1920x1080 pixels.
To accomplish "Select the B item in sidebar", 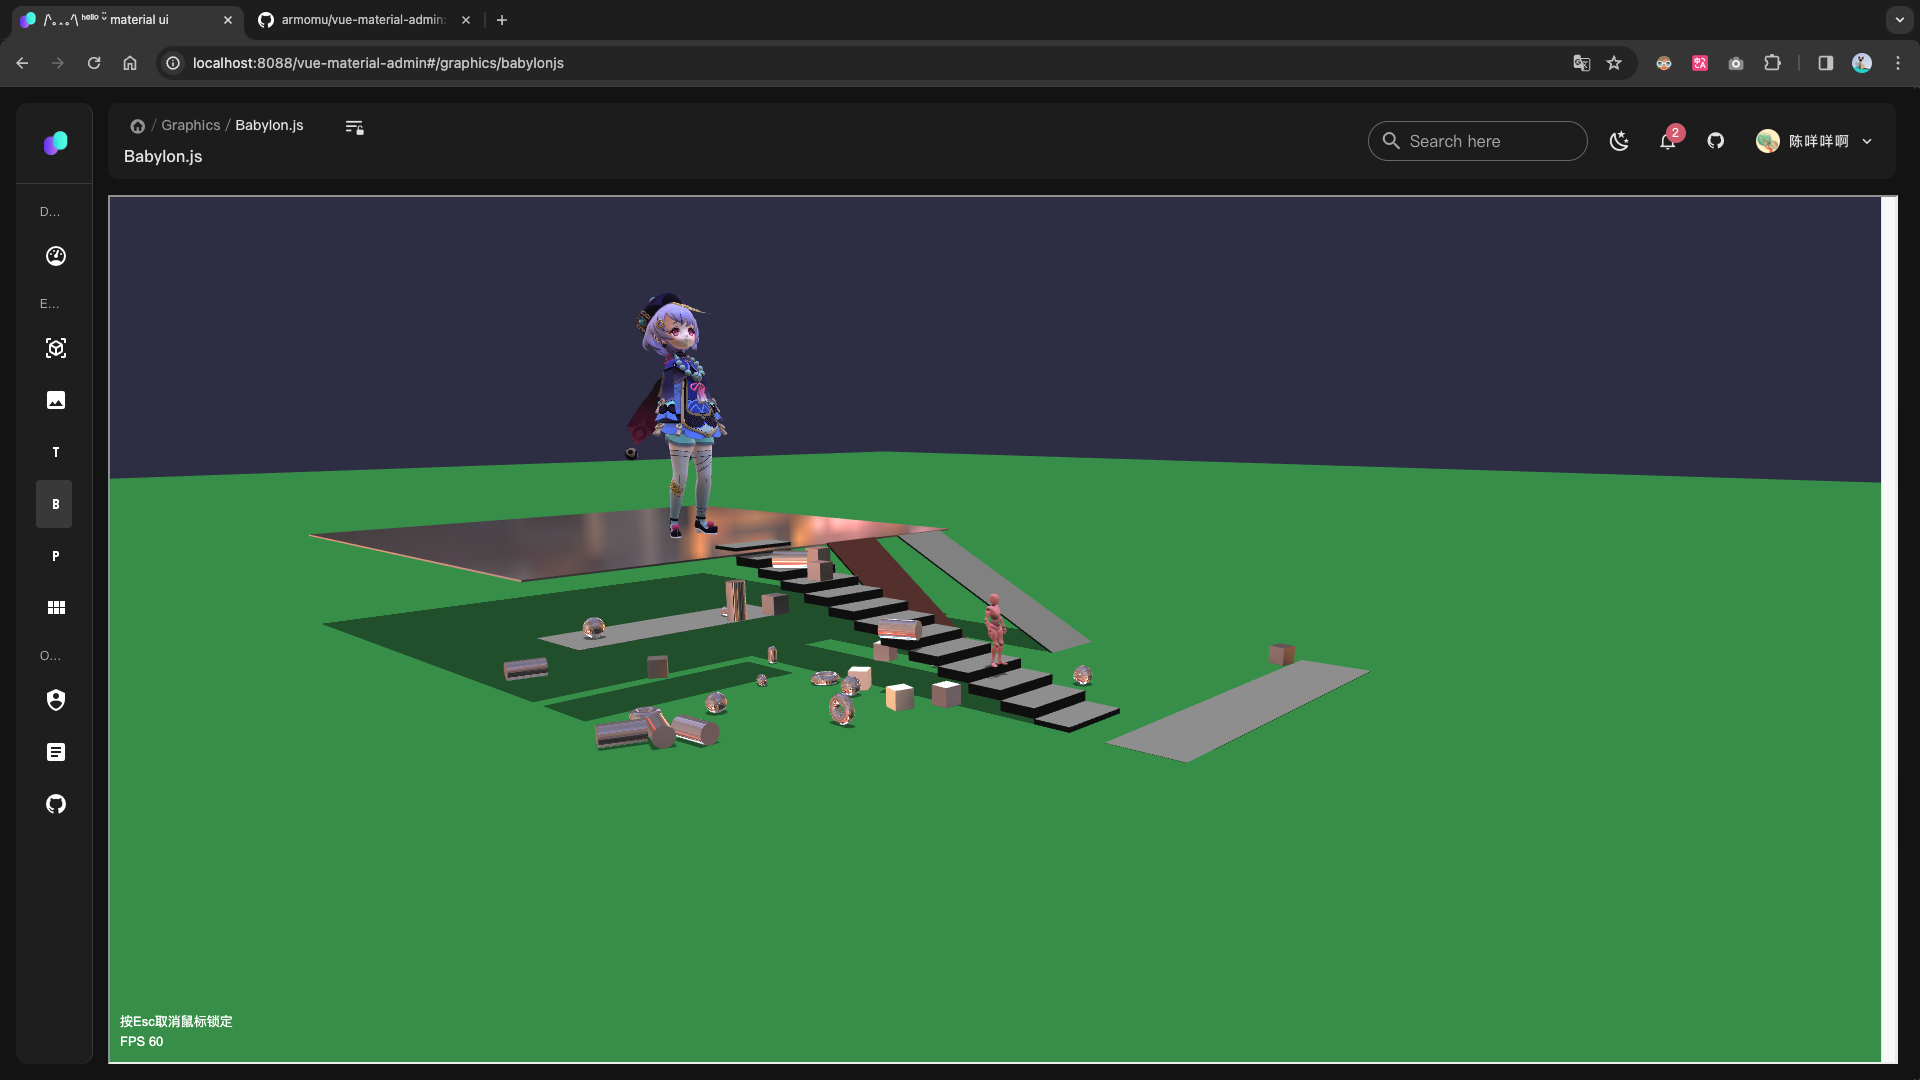I will click(x=56, y=504).
